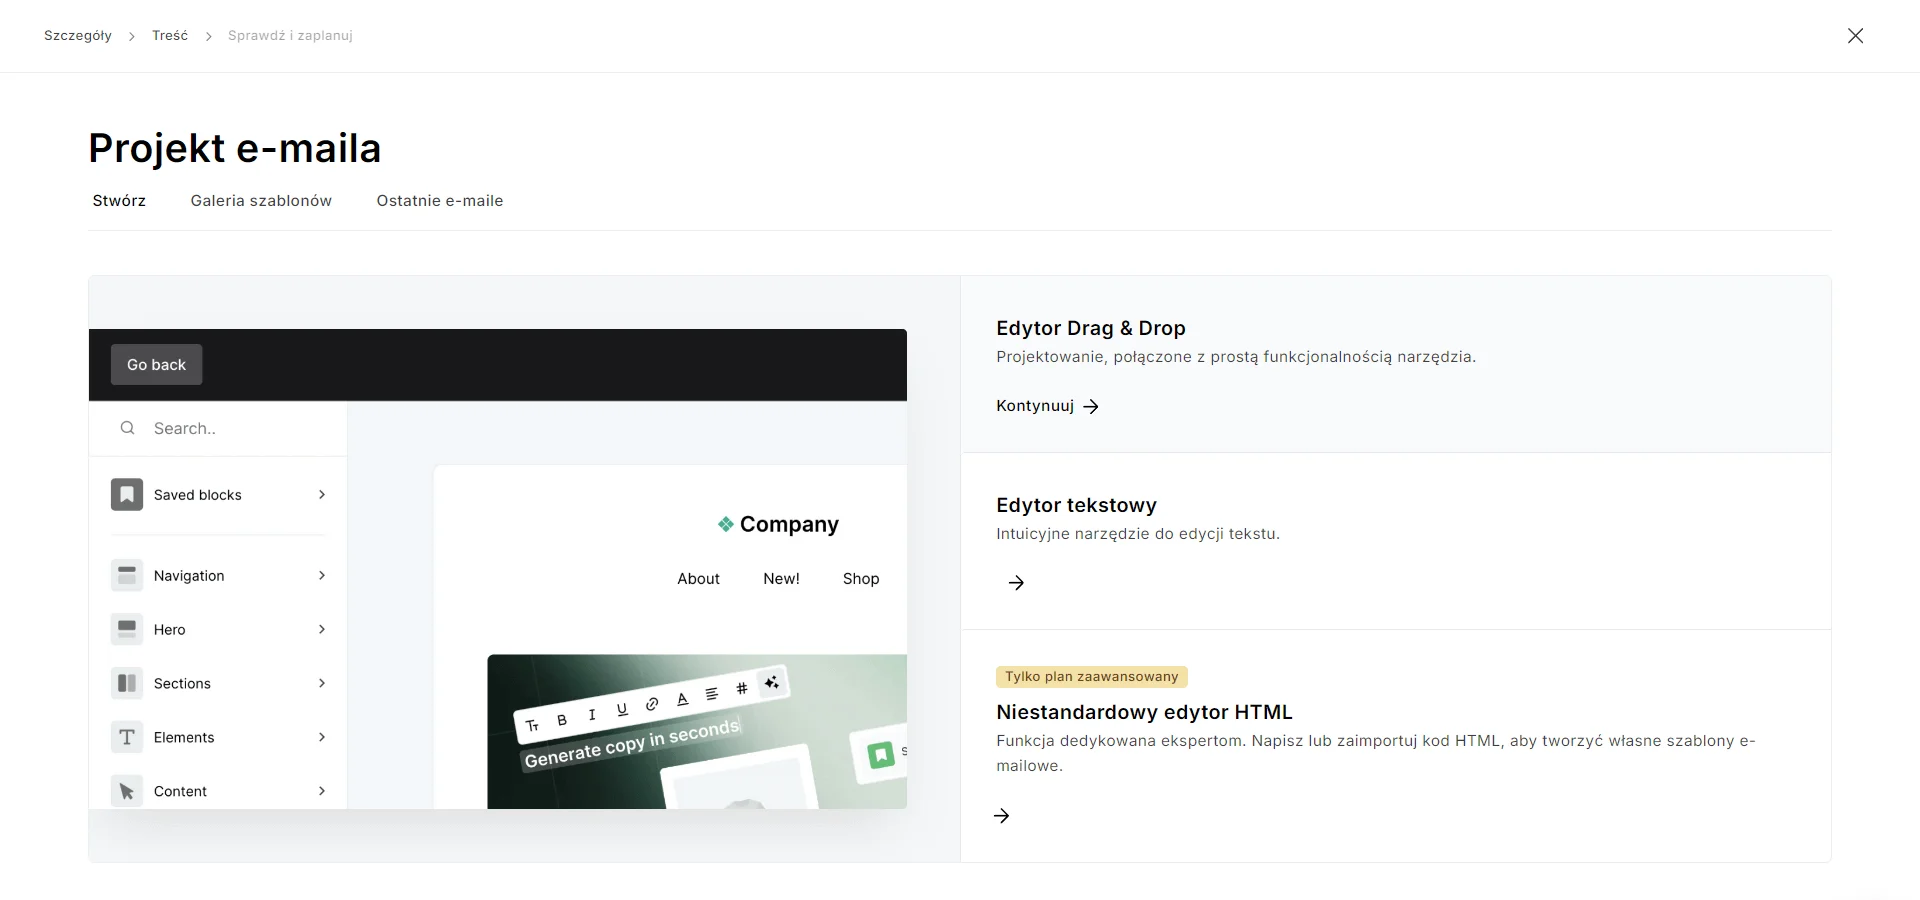Click the Hero block icon

point(127,630)
